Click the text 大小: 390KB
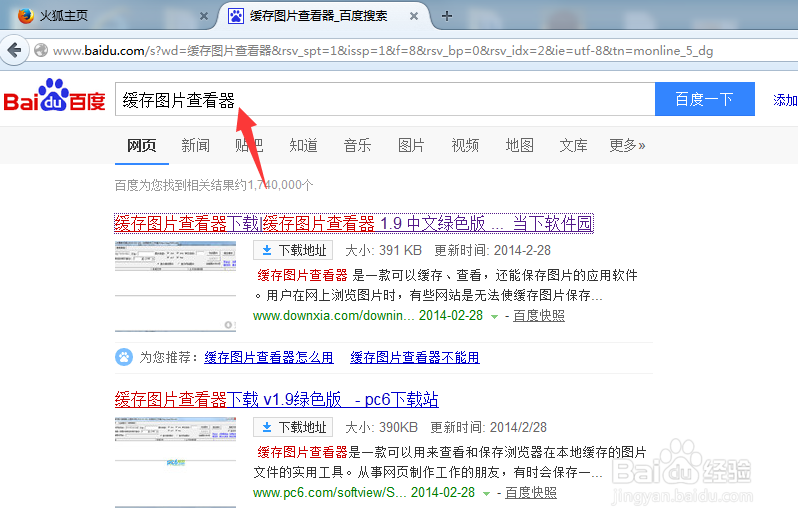 click(381, 427)
